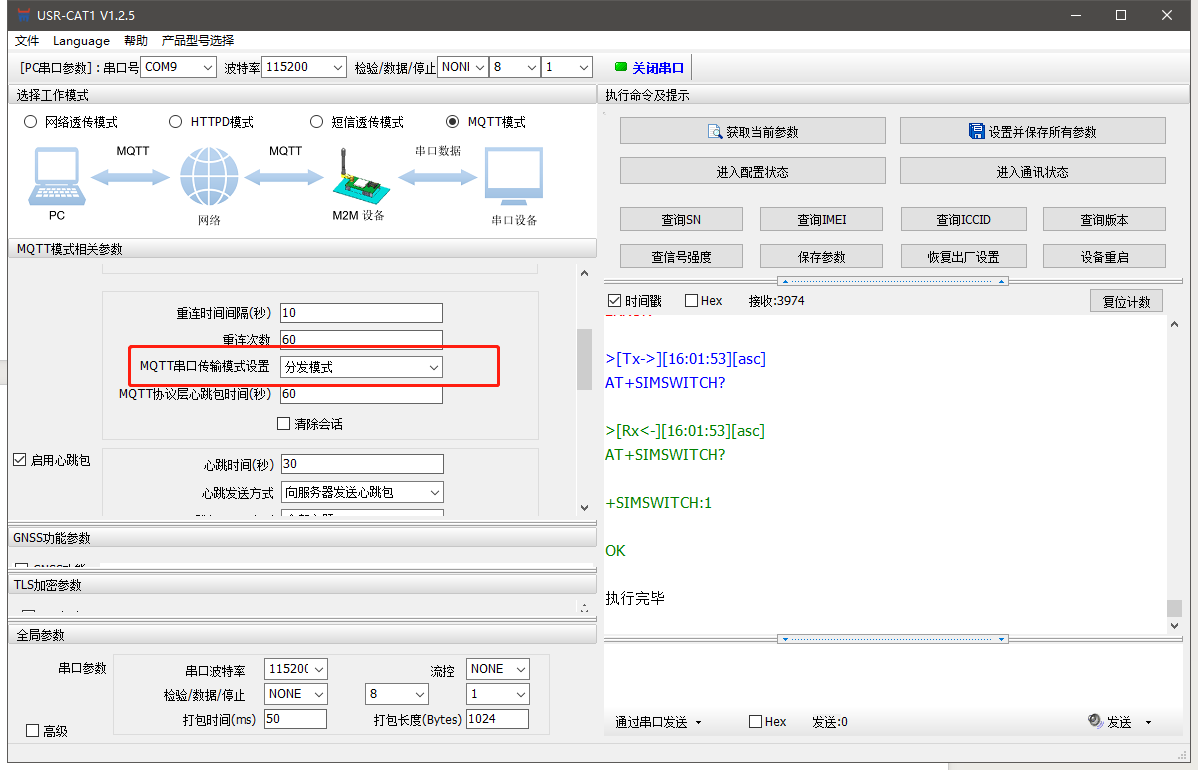Viewport: 1198px width, 770px height.
Task: Open data bits 8 dropdown in top bar
Action: 515,67
